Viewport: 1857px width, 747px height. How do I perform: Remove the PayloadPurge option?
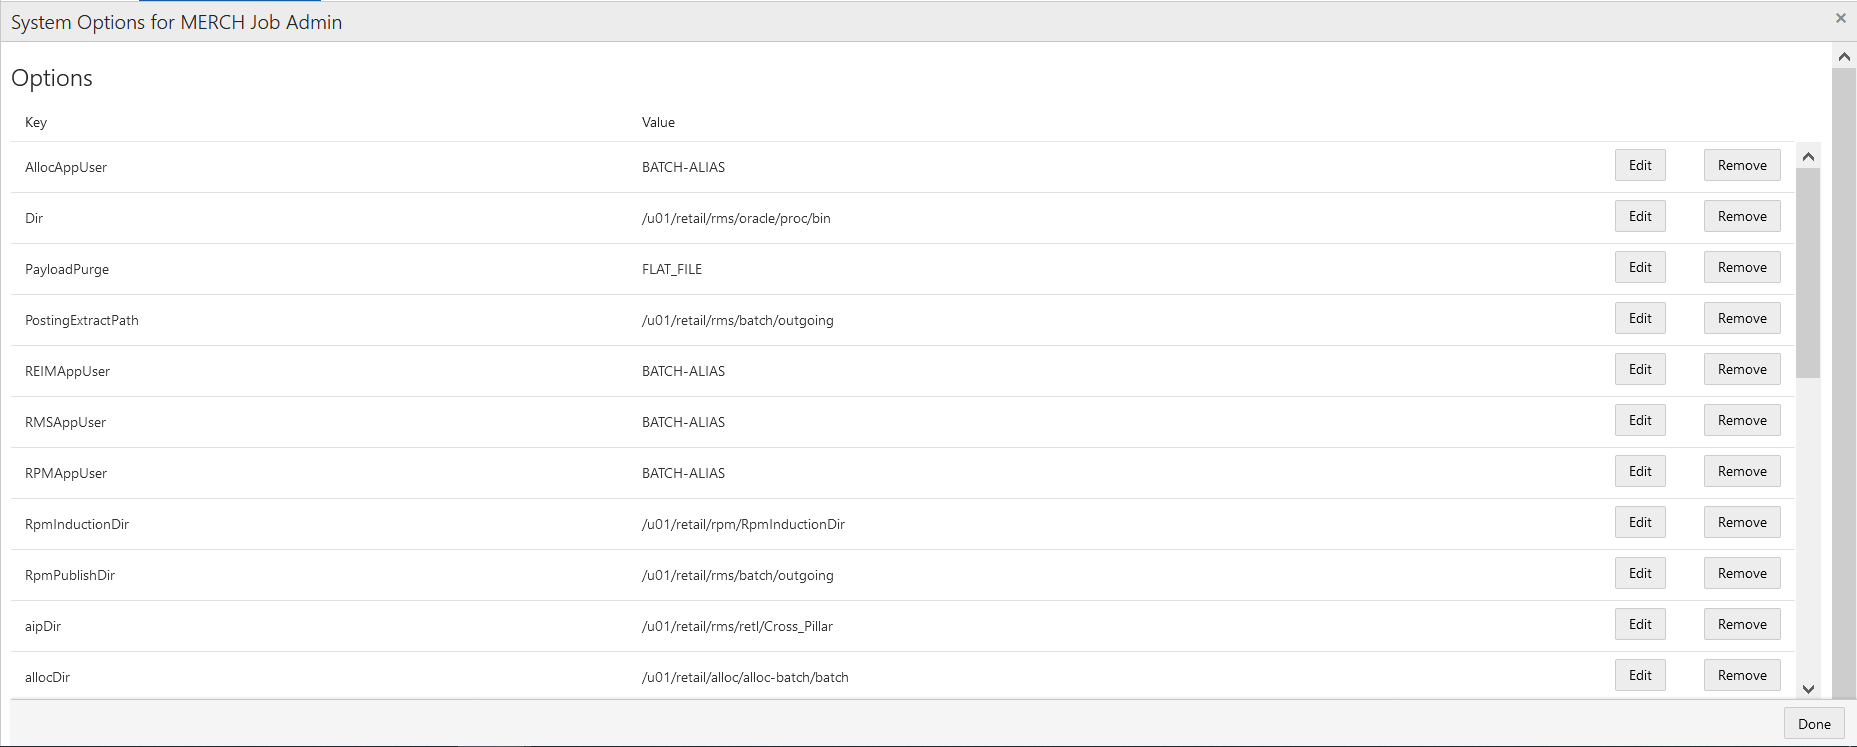[1742, 267]
